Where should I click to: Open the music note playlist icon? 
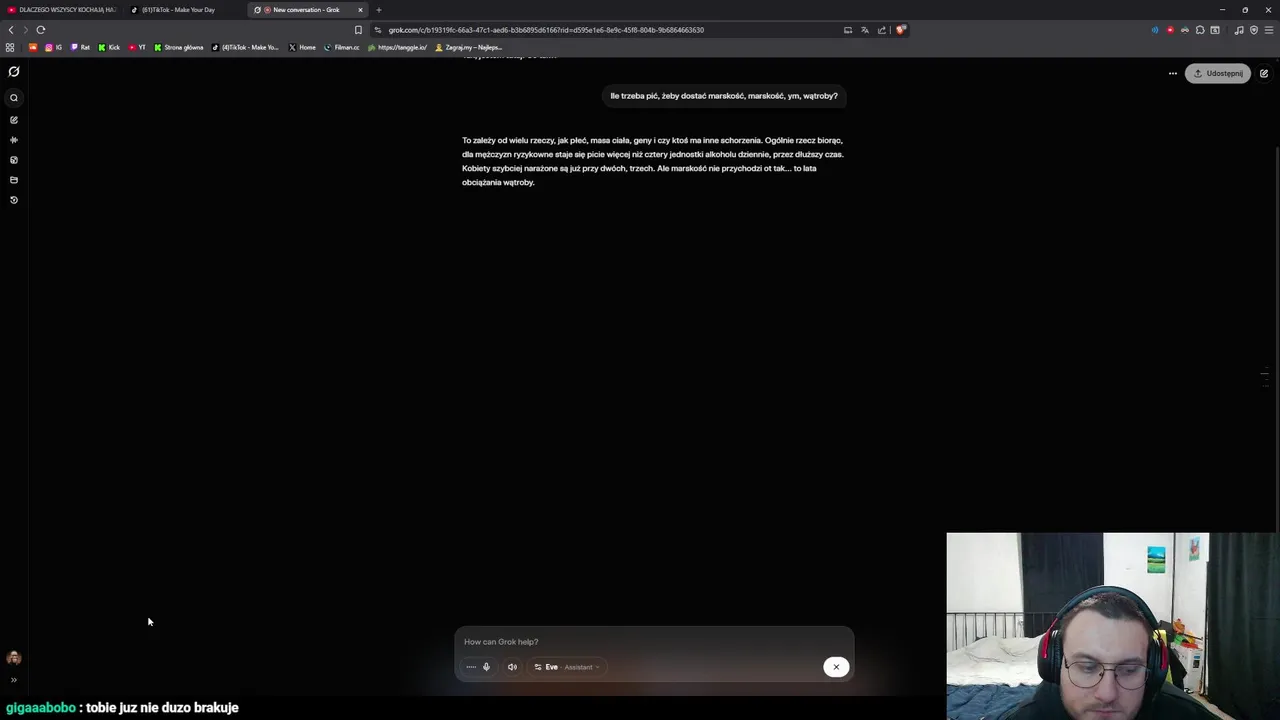click(x=1239, y=30)
